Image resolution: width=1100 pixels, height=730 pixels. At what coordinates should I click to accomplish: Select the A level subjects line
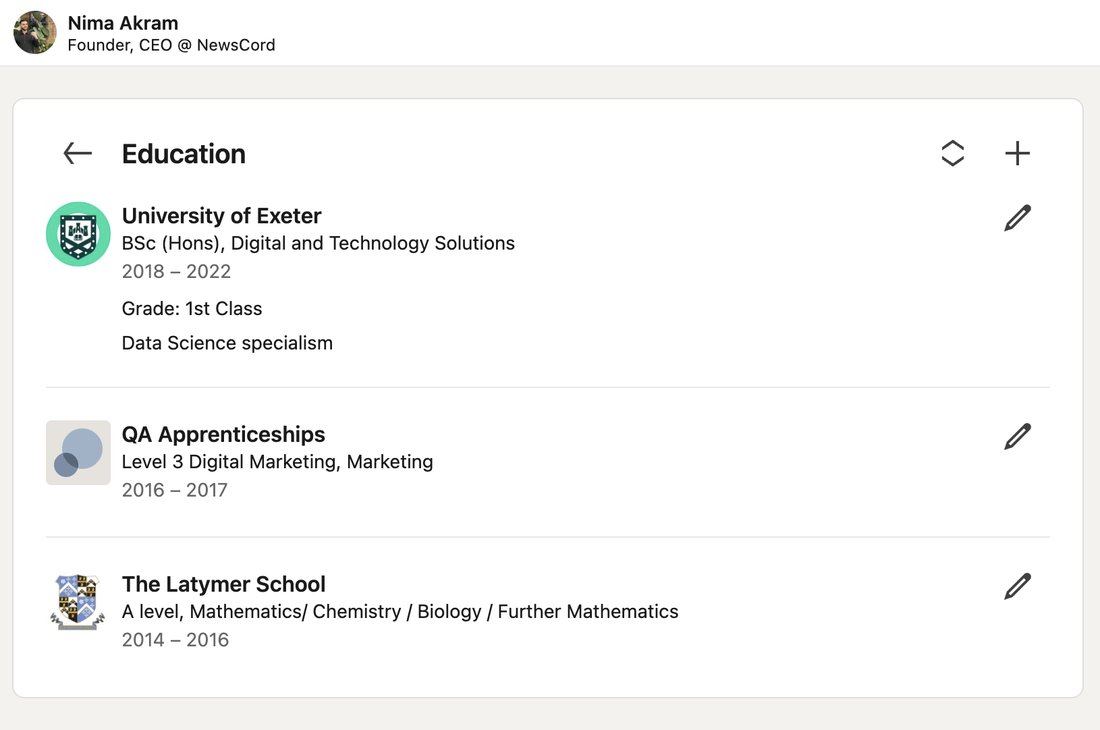[400, 611]
